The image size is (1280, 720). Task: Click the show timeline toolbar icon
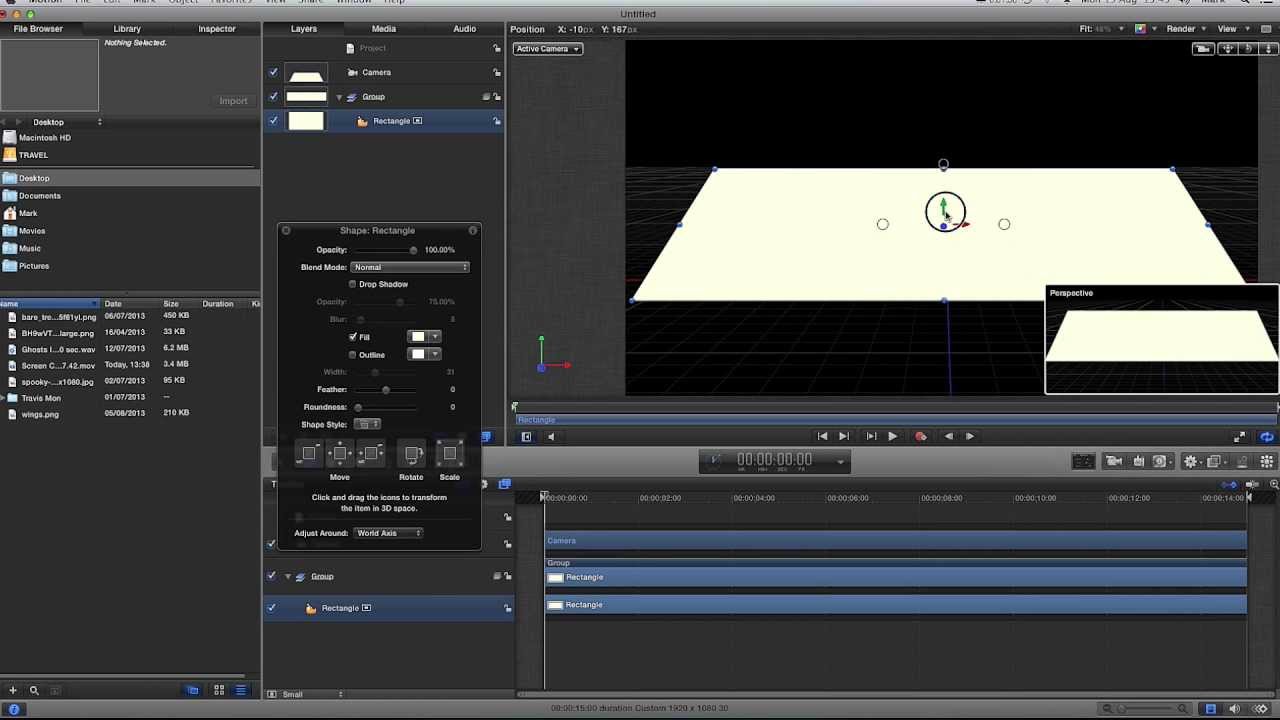pos(1211,709)
